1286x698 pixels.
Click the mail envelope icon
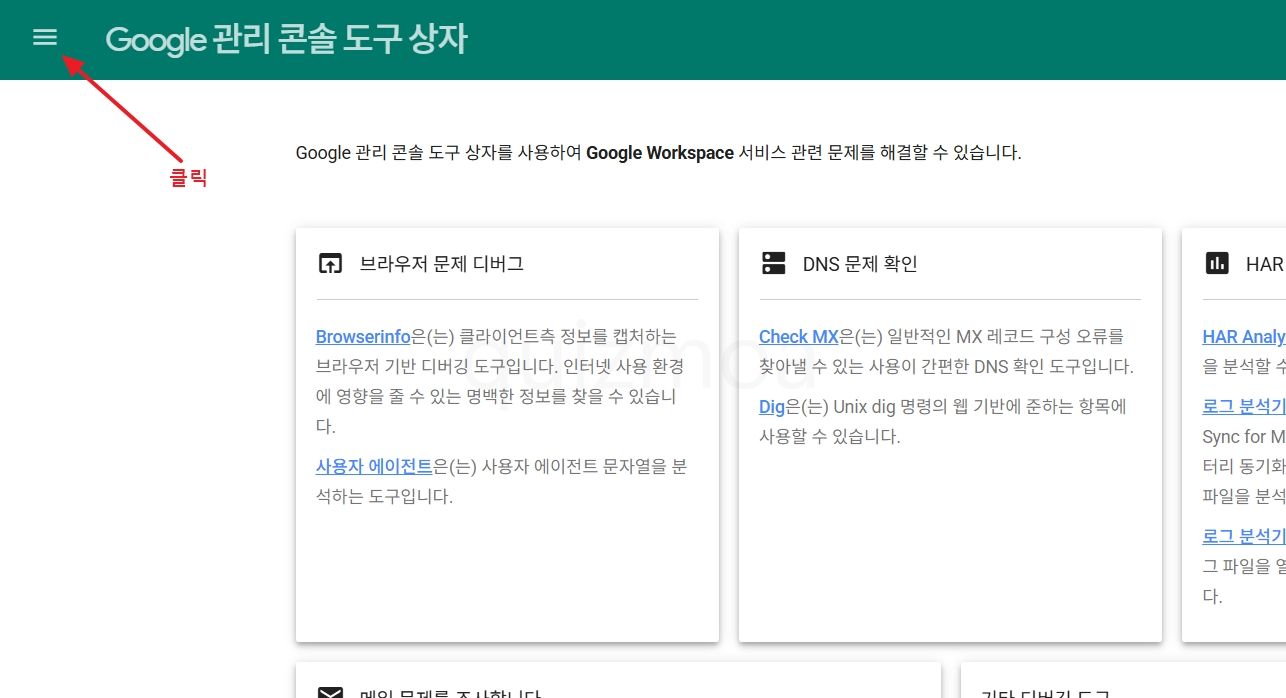coord(330,692)
